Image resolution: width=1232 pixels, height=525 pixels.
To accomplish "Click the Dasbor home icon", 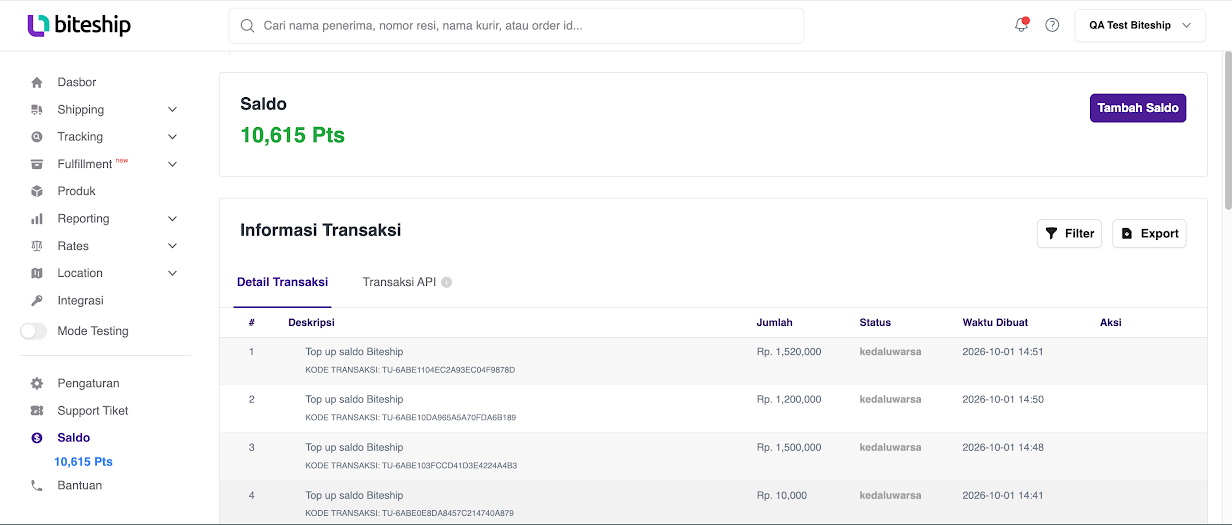I will (x=37, y=82).
